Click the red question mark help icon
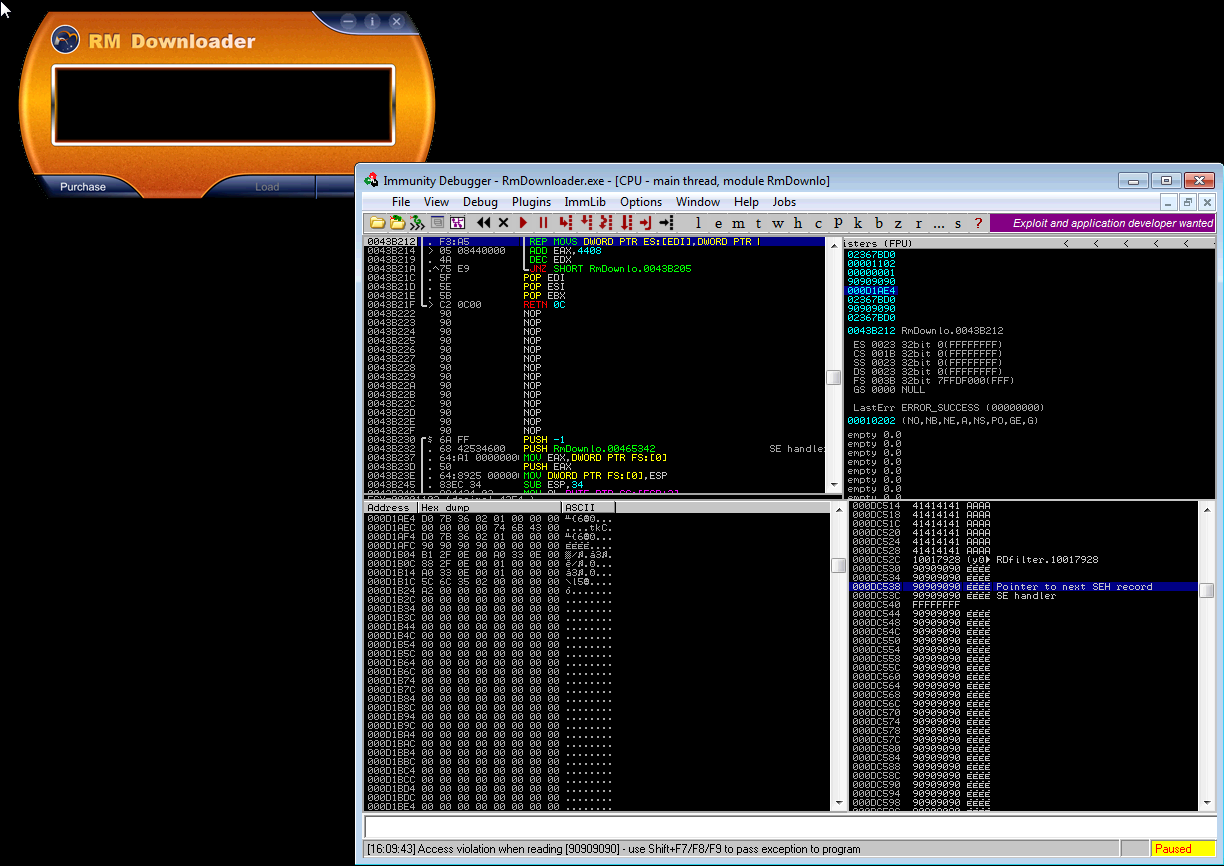This screenshot has height=866, width=1224. (978, 222)
